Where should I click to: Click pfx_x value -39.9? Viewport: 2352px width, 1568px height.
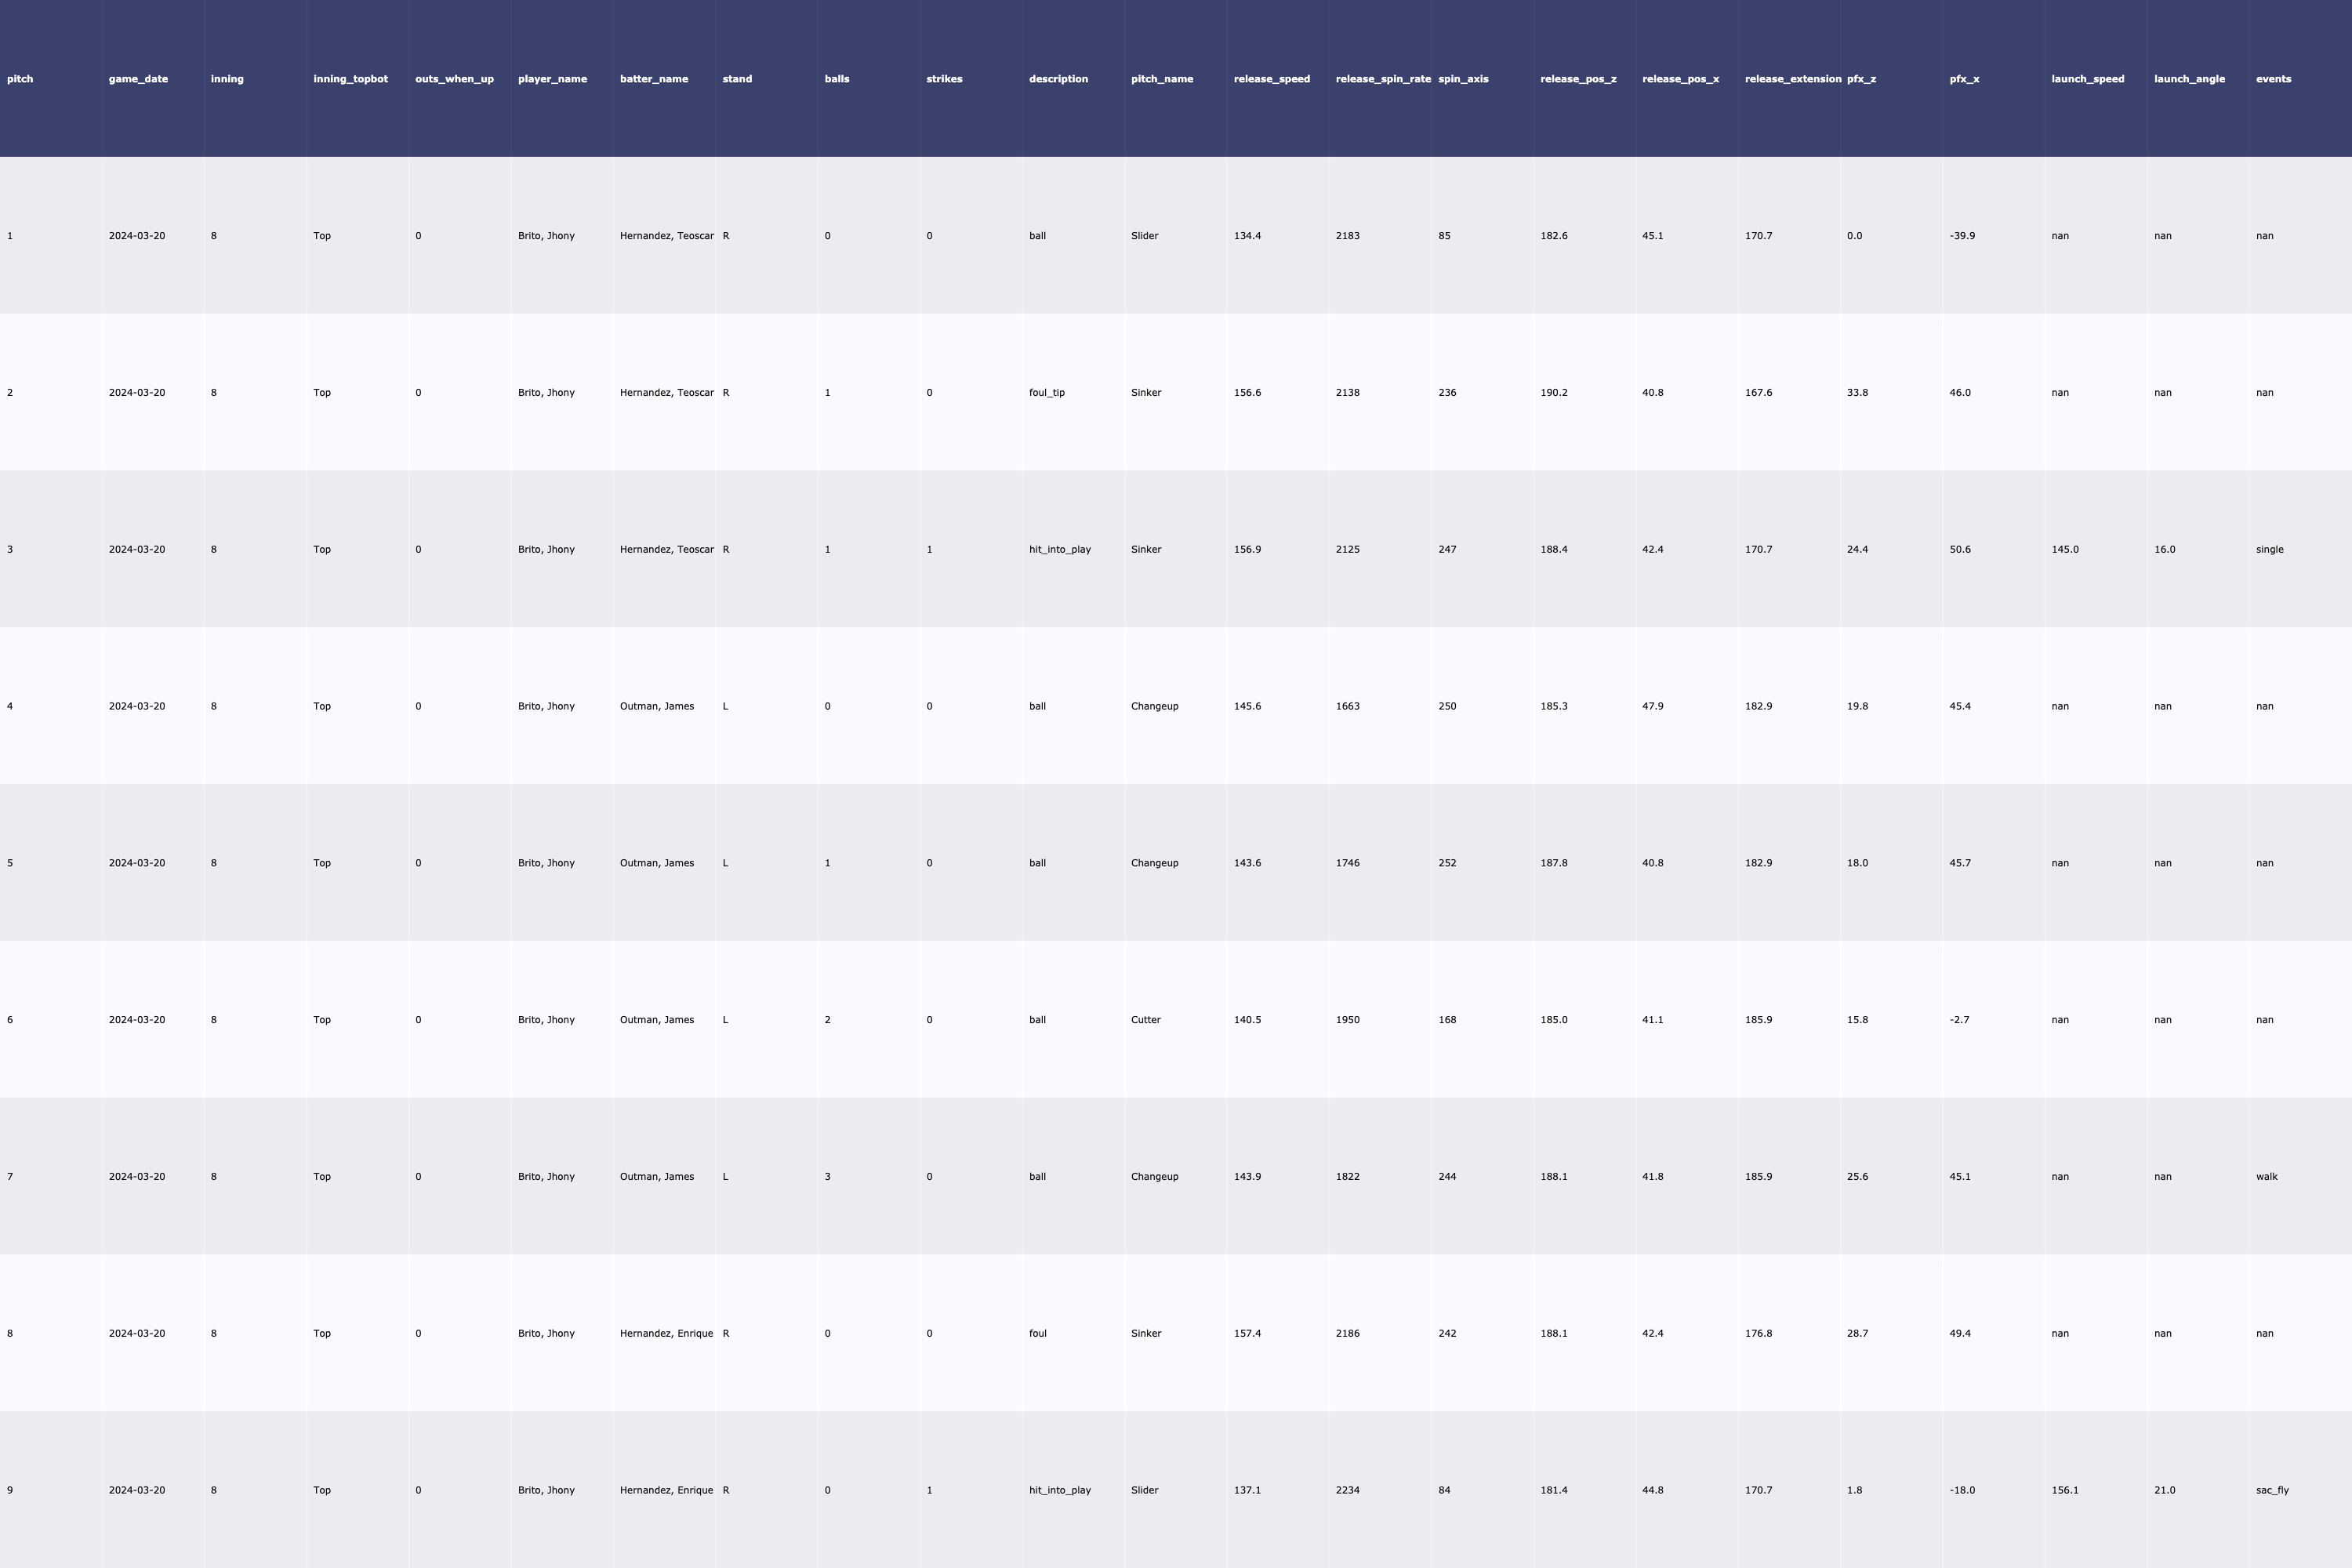coord(1961,236)
